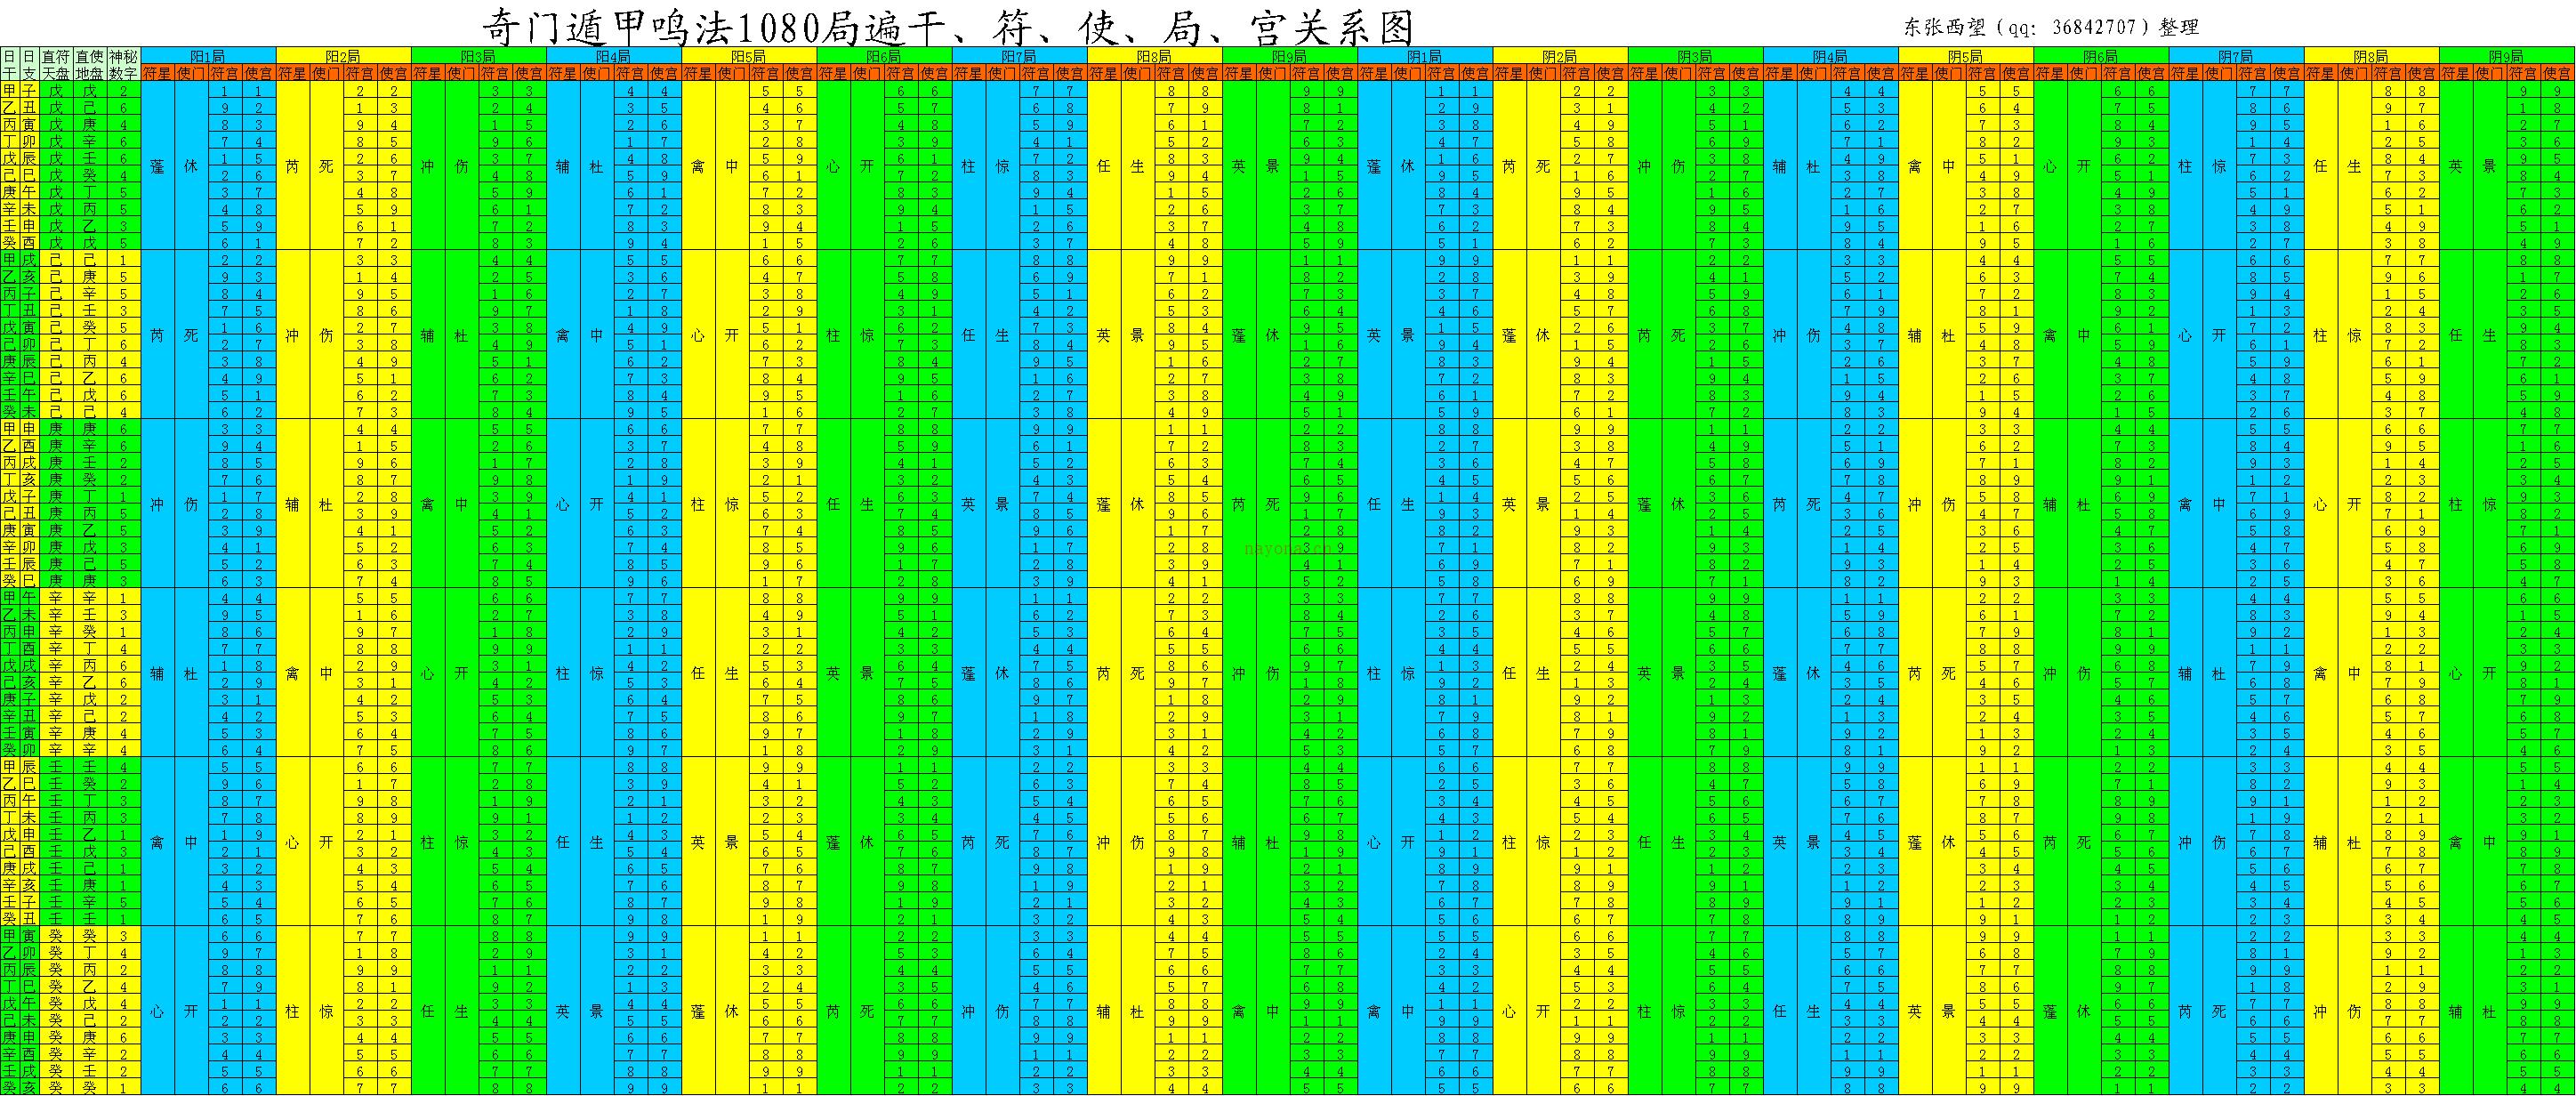
Task: Click the 心 star cell under 阳1局, 癸 block
Action: pyautogui.click(x=158, y=1011)
